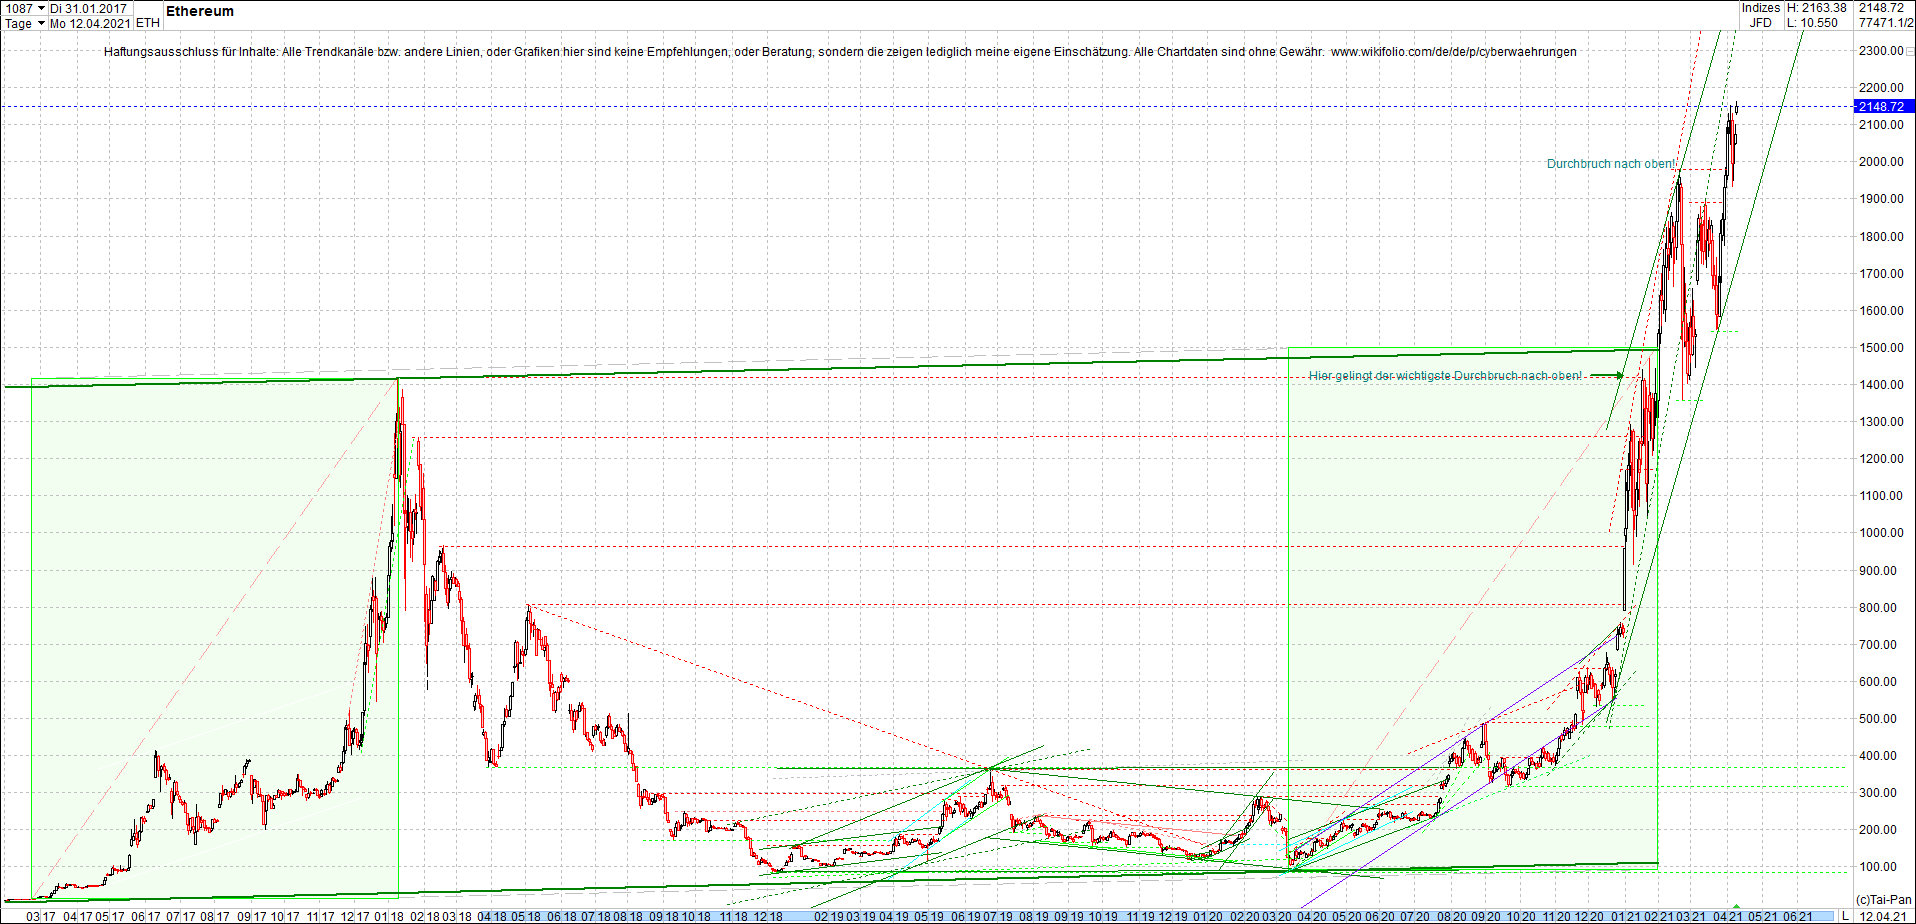
Task: Click the Ethereum chart title
Action: point(200,11)
